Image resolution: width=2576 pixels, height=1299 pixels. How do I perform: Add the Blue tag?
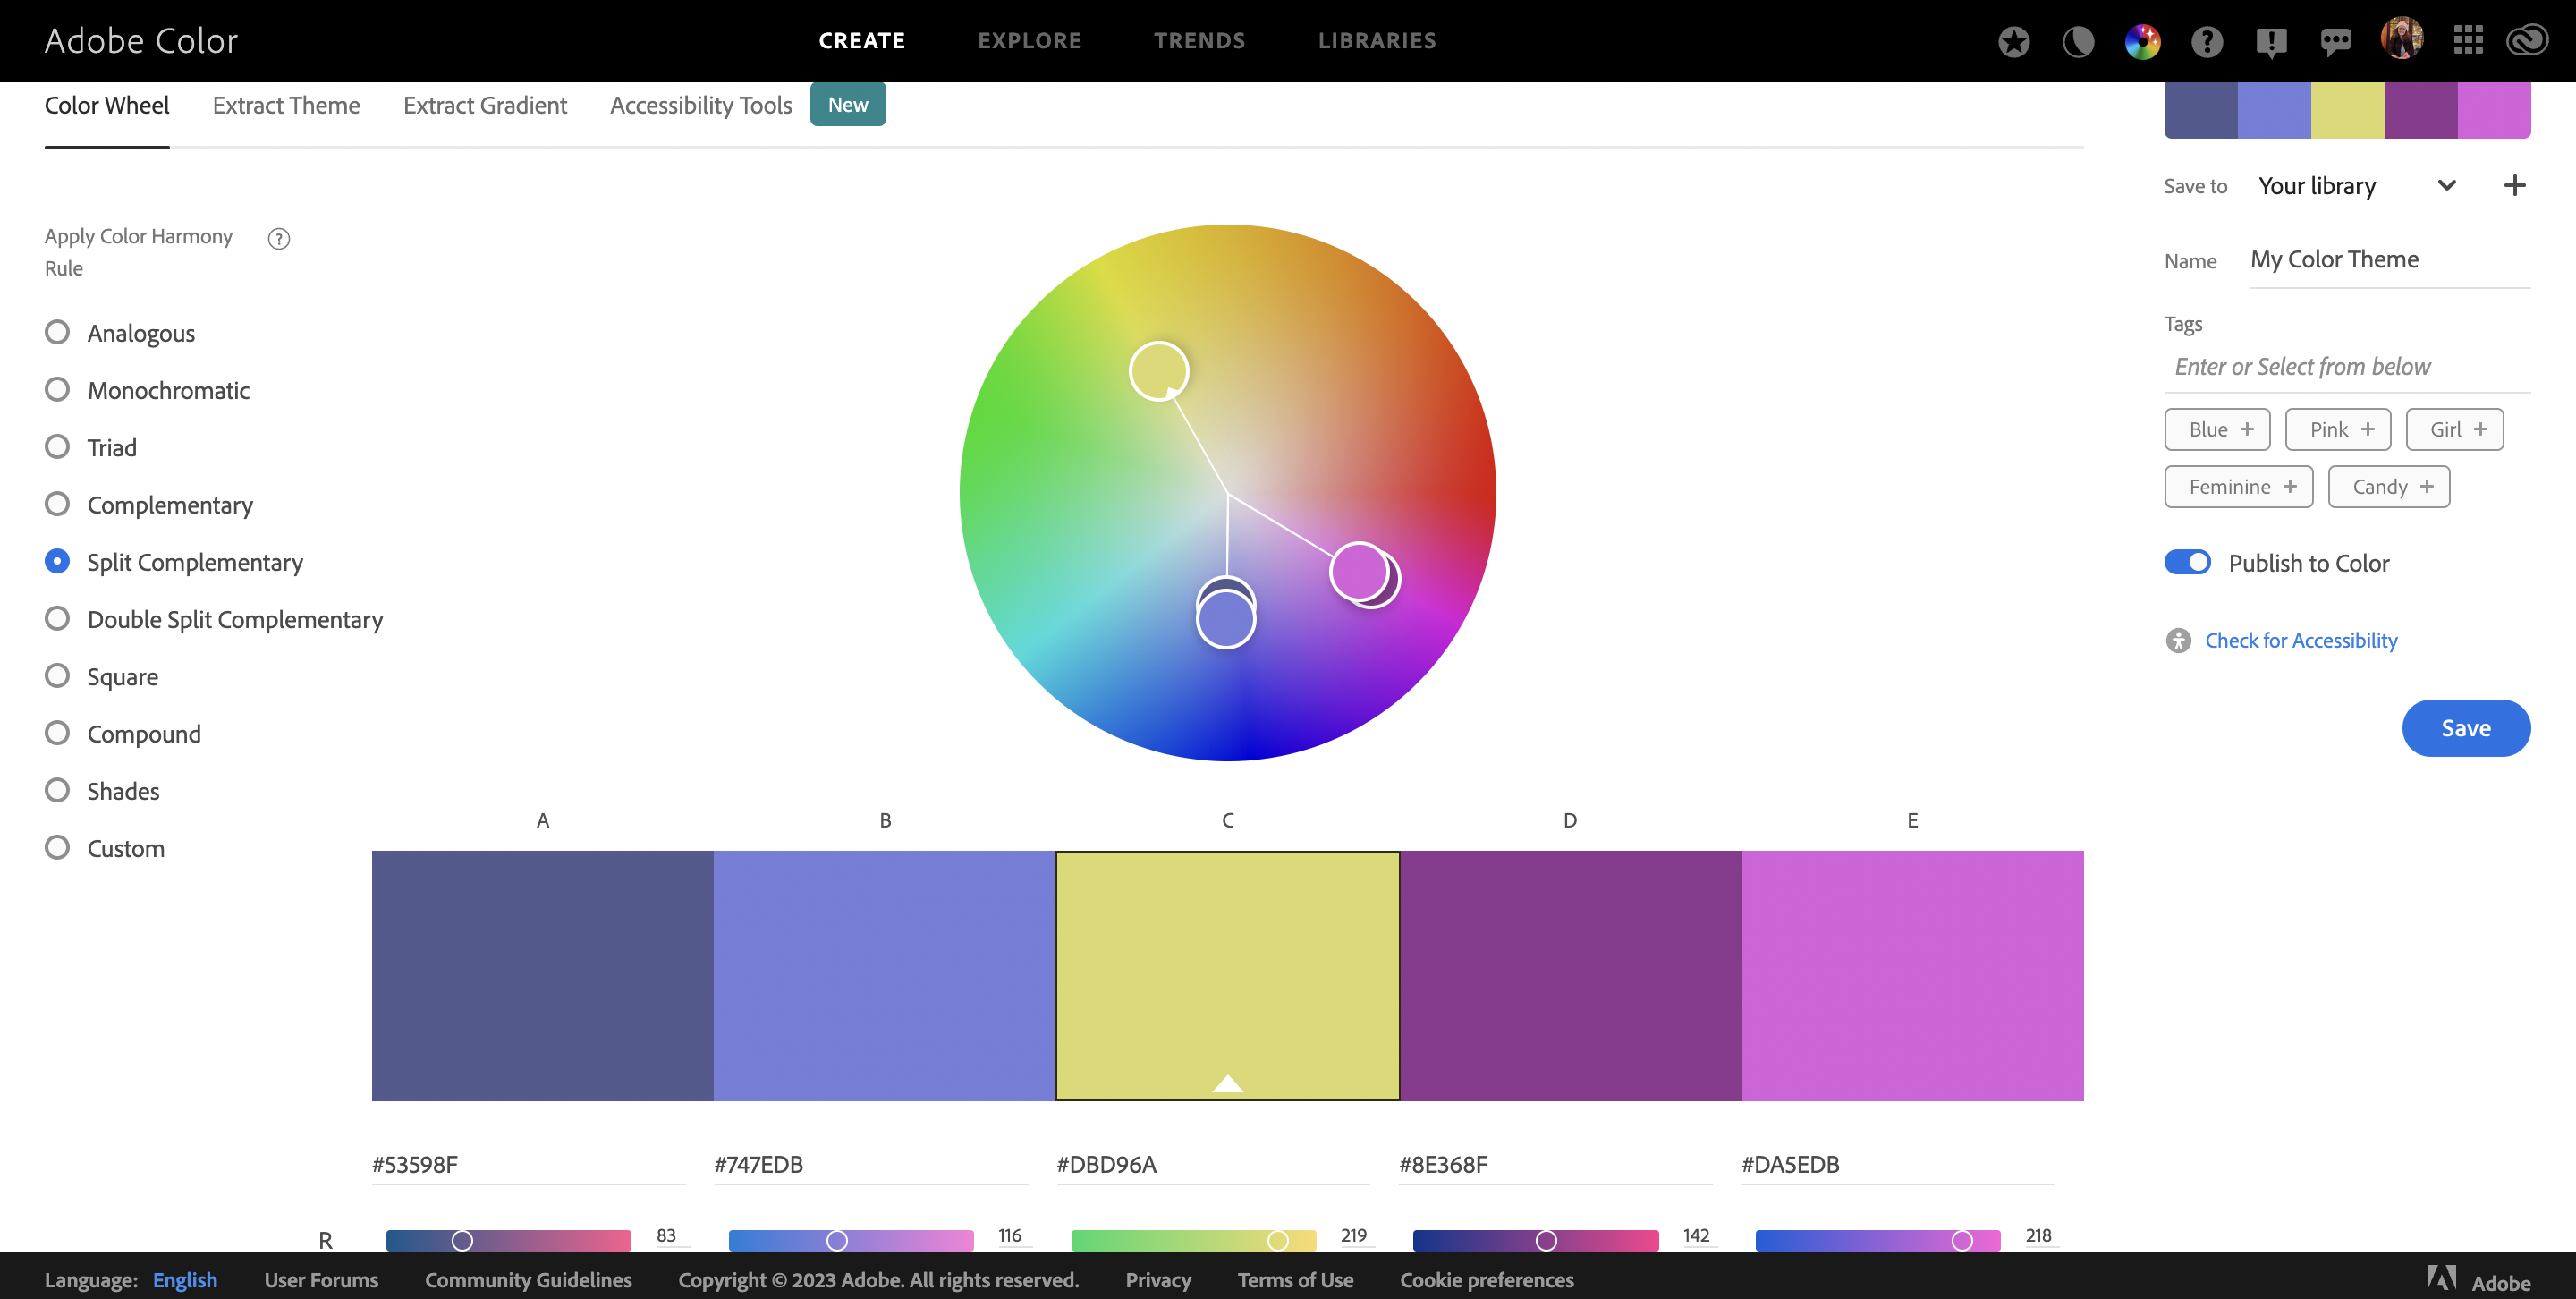tap(2217, 429)
